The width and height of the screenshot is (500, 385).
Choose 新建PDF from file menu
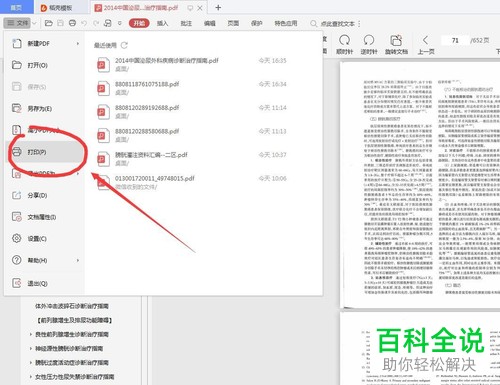point(45,43)
